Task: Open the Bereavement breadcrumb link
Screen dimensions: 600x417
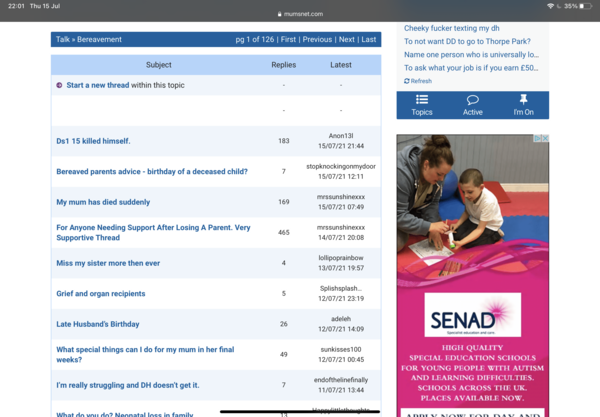Action: click(x=99, y=40)
